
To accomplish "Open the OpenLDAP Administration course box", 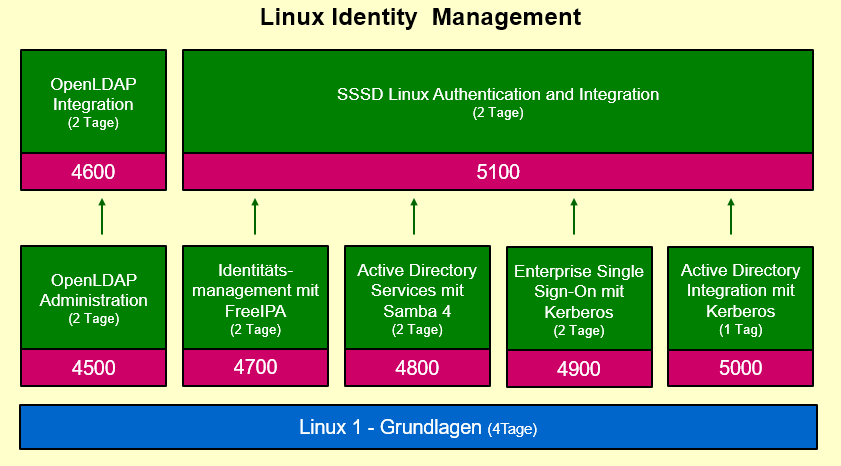I will (93, 298).
